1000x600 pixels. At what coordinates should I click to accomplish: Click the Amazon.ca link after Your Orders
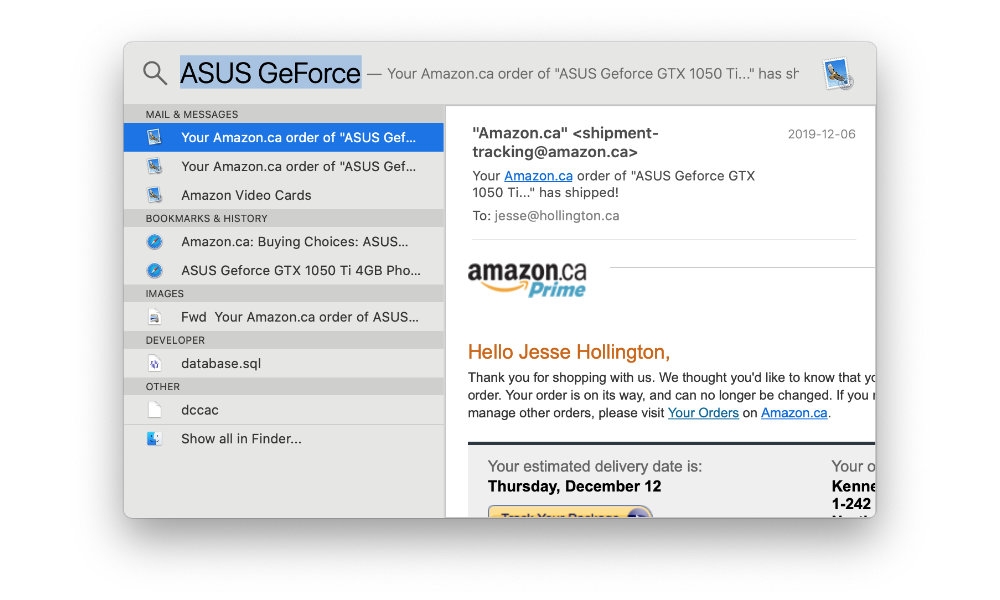(x=794, y=413)
